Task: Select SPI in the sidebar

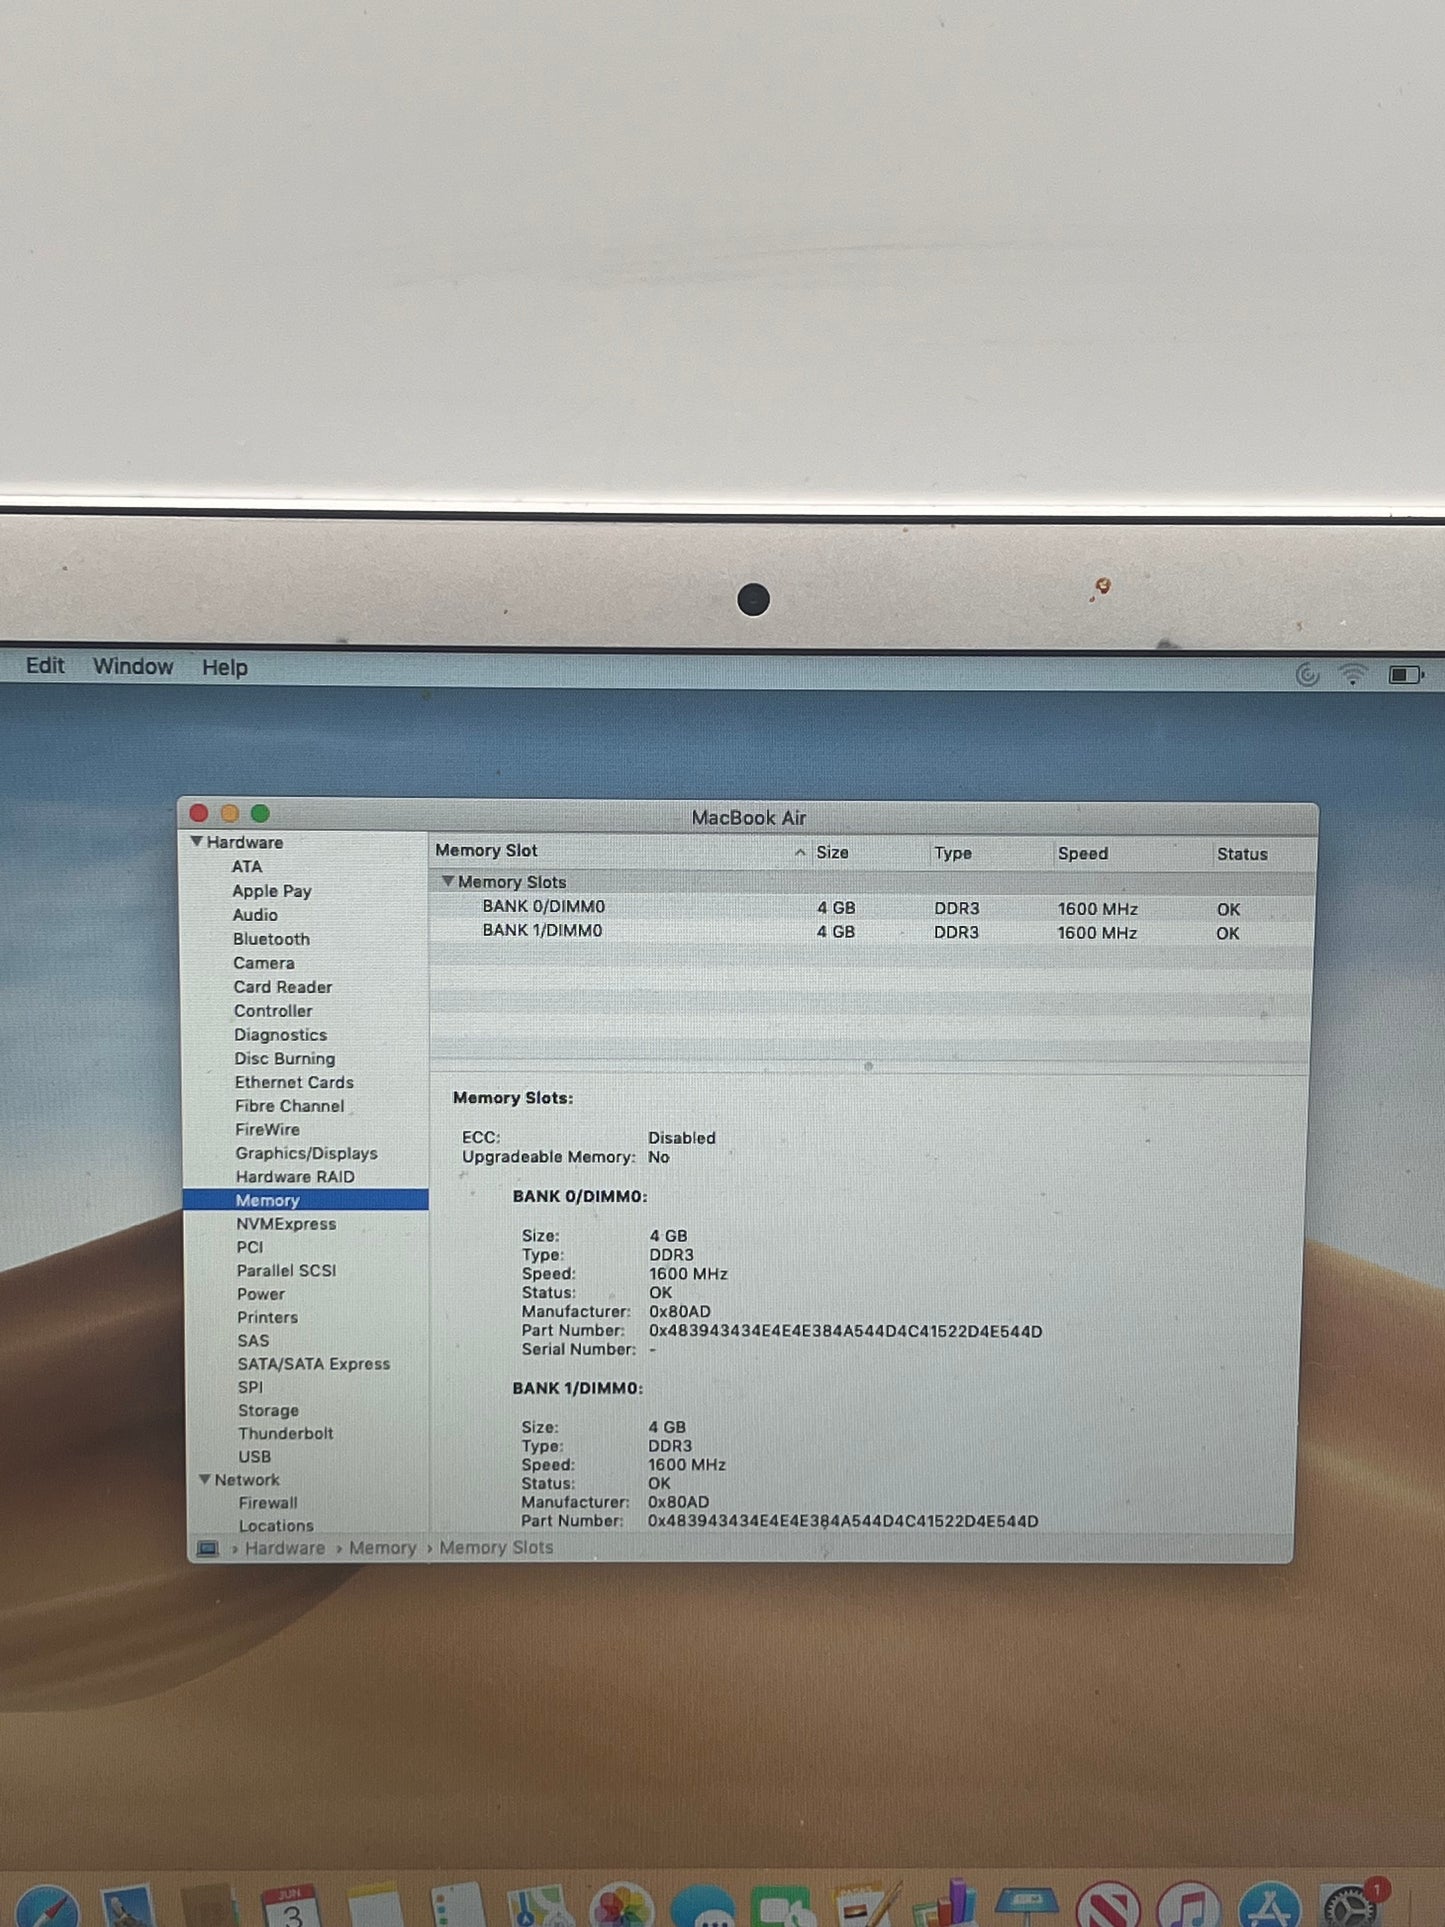Action: point(250,1387)
